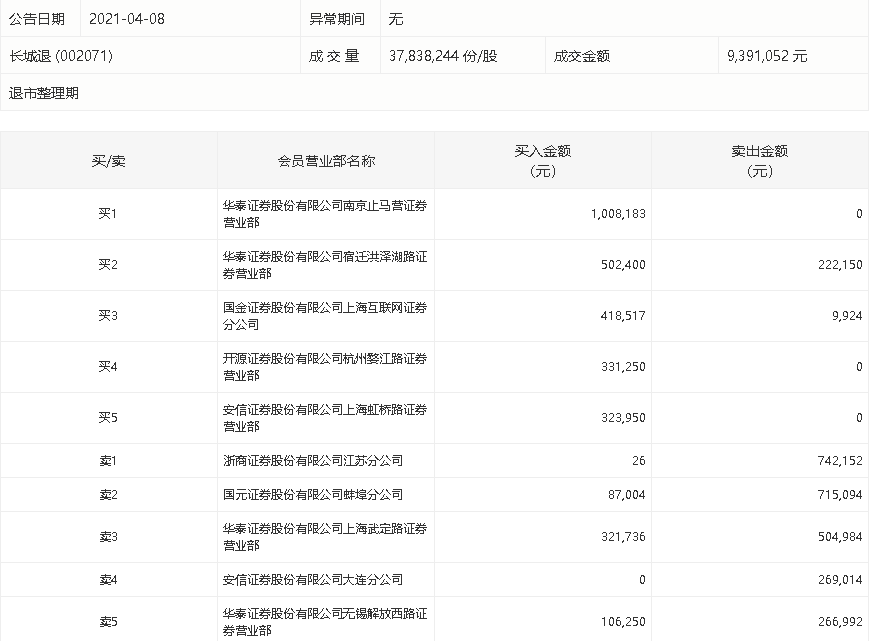Click 国金证券上海互联网证券分公司 name

[x=325, y=316]
